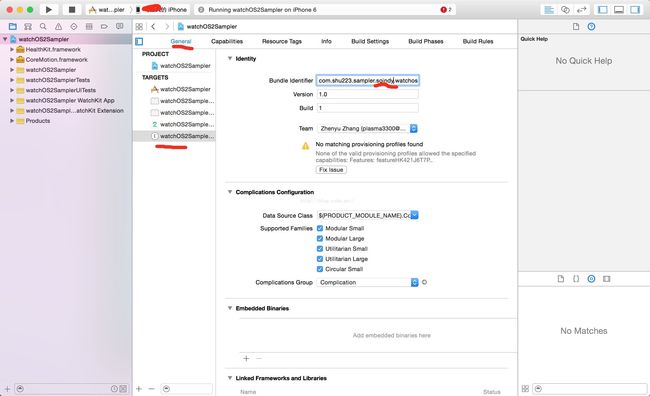Remove selected target with minus

[x=151, y=389]
